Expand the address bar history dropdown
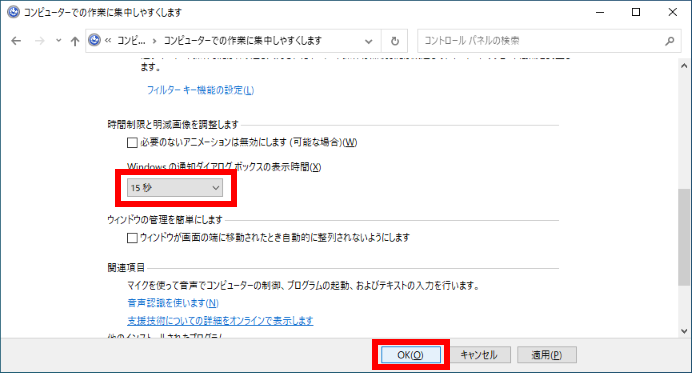Image resolution: width=692 pixels, height=373 pixels. click(x=369, y=41)
